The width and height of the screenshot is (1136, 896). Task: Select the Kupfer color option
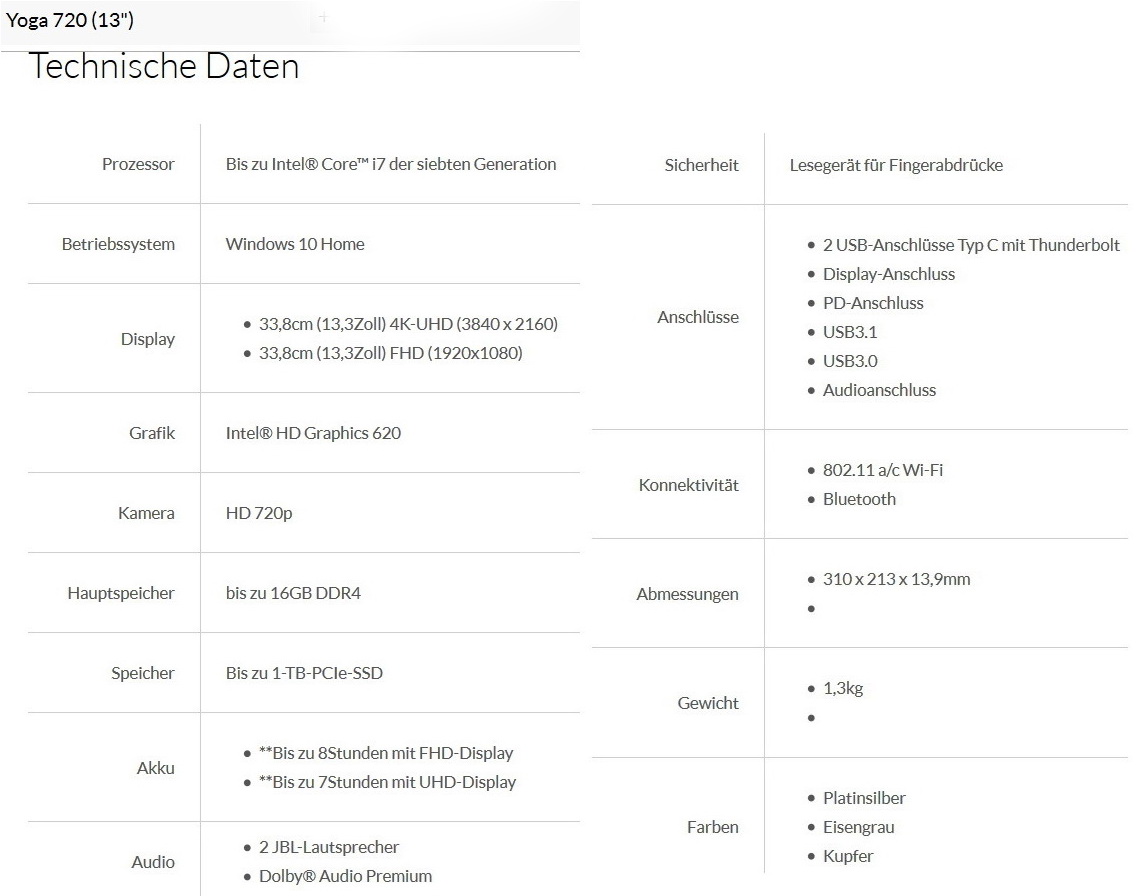coord(848,856)
